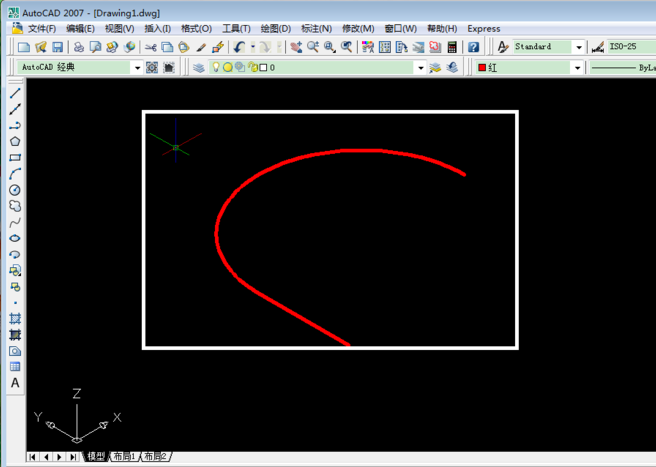Open the 视图(V) menu
Viewport: 656px width, 467px height.
pyautogui.click(x=120, y=28)
